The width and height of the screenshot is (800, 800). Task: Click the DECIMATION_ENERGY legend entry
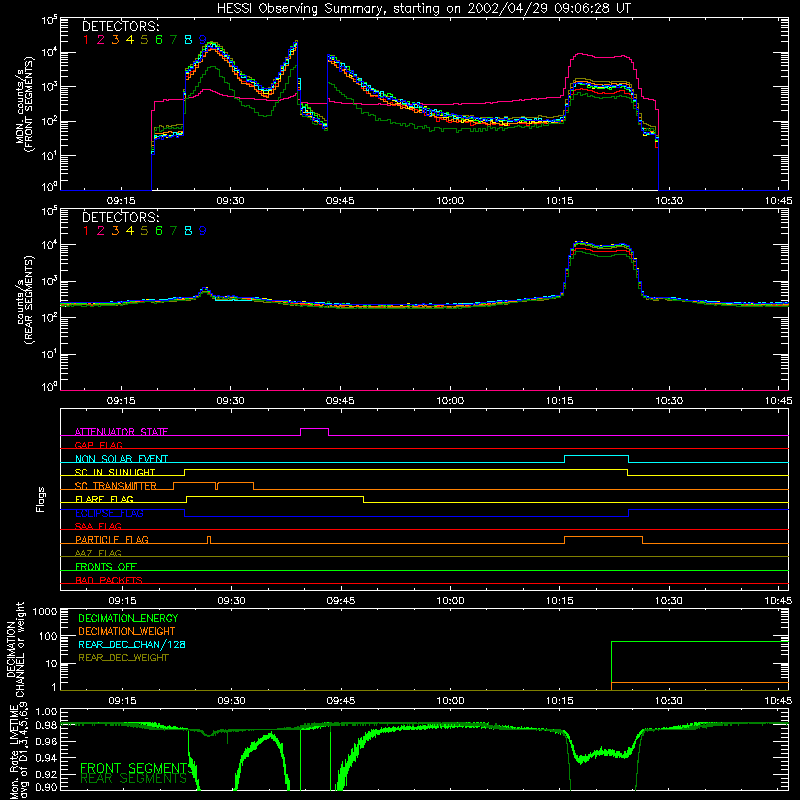click(128, 618)
